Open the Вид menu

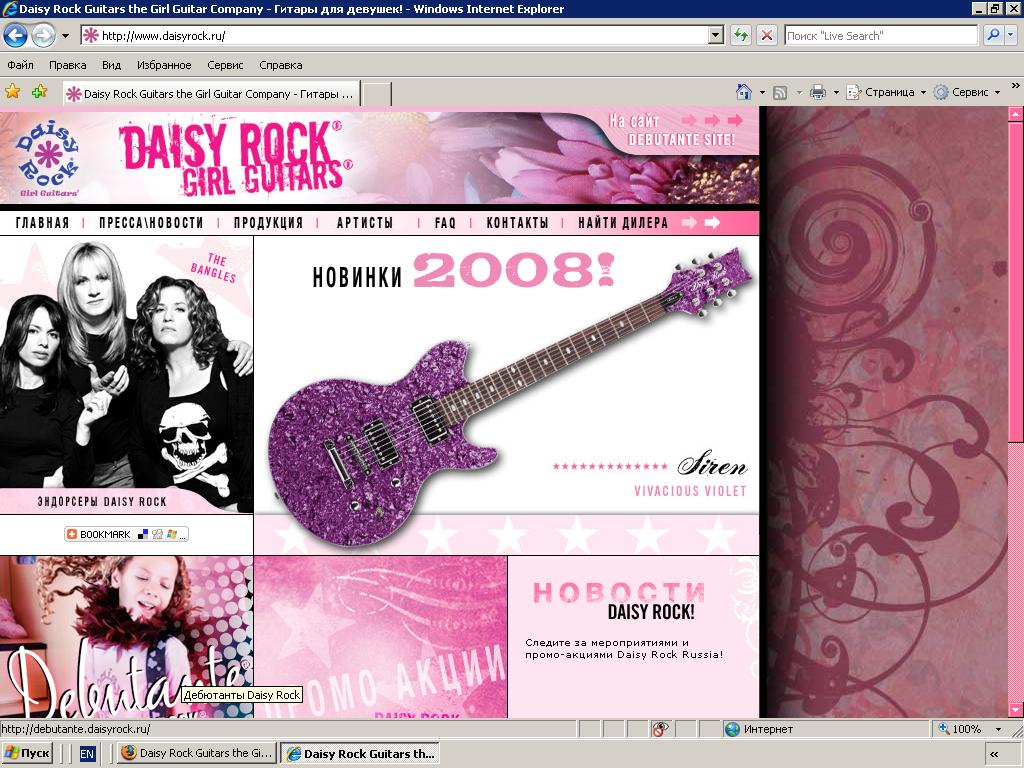(x=112, y=65)
